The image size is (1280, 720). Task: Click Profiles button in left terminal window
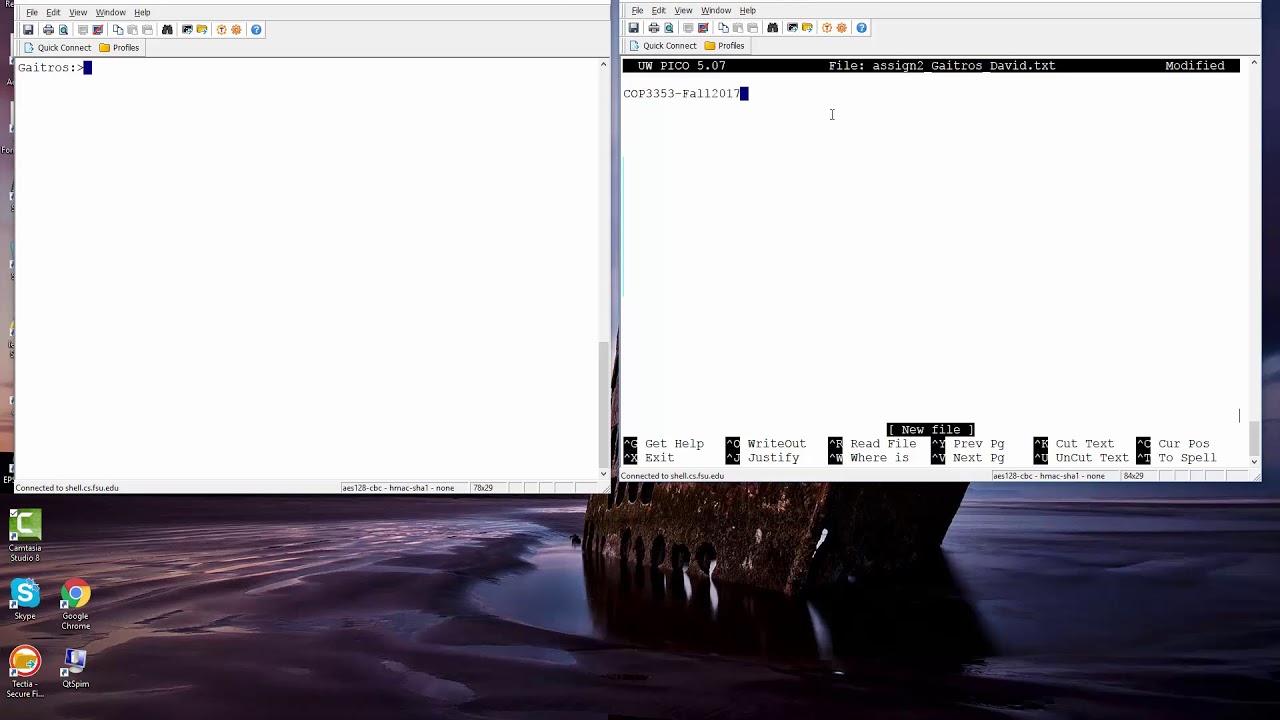(119, 48)
